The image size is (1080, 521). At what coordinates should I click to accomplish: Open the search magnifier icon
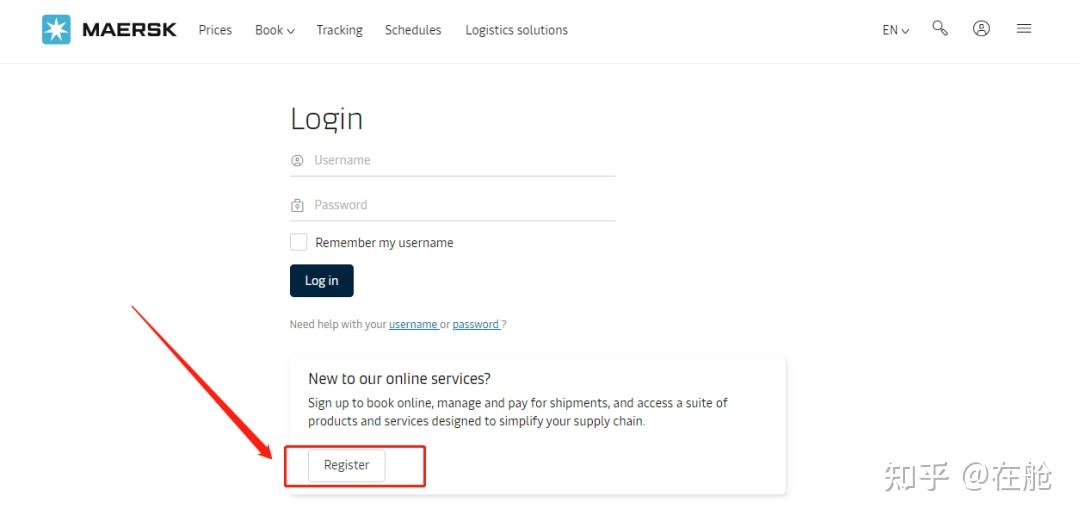click(x=940, y=29)
